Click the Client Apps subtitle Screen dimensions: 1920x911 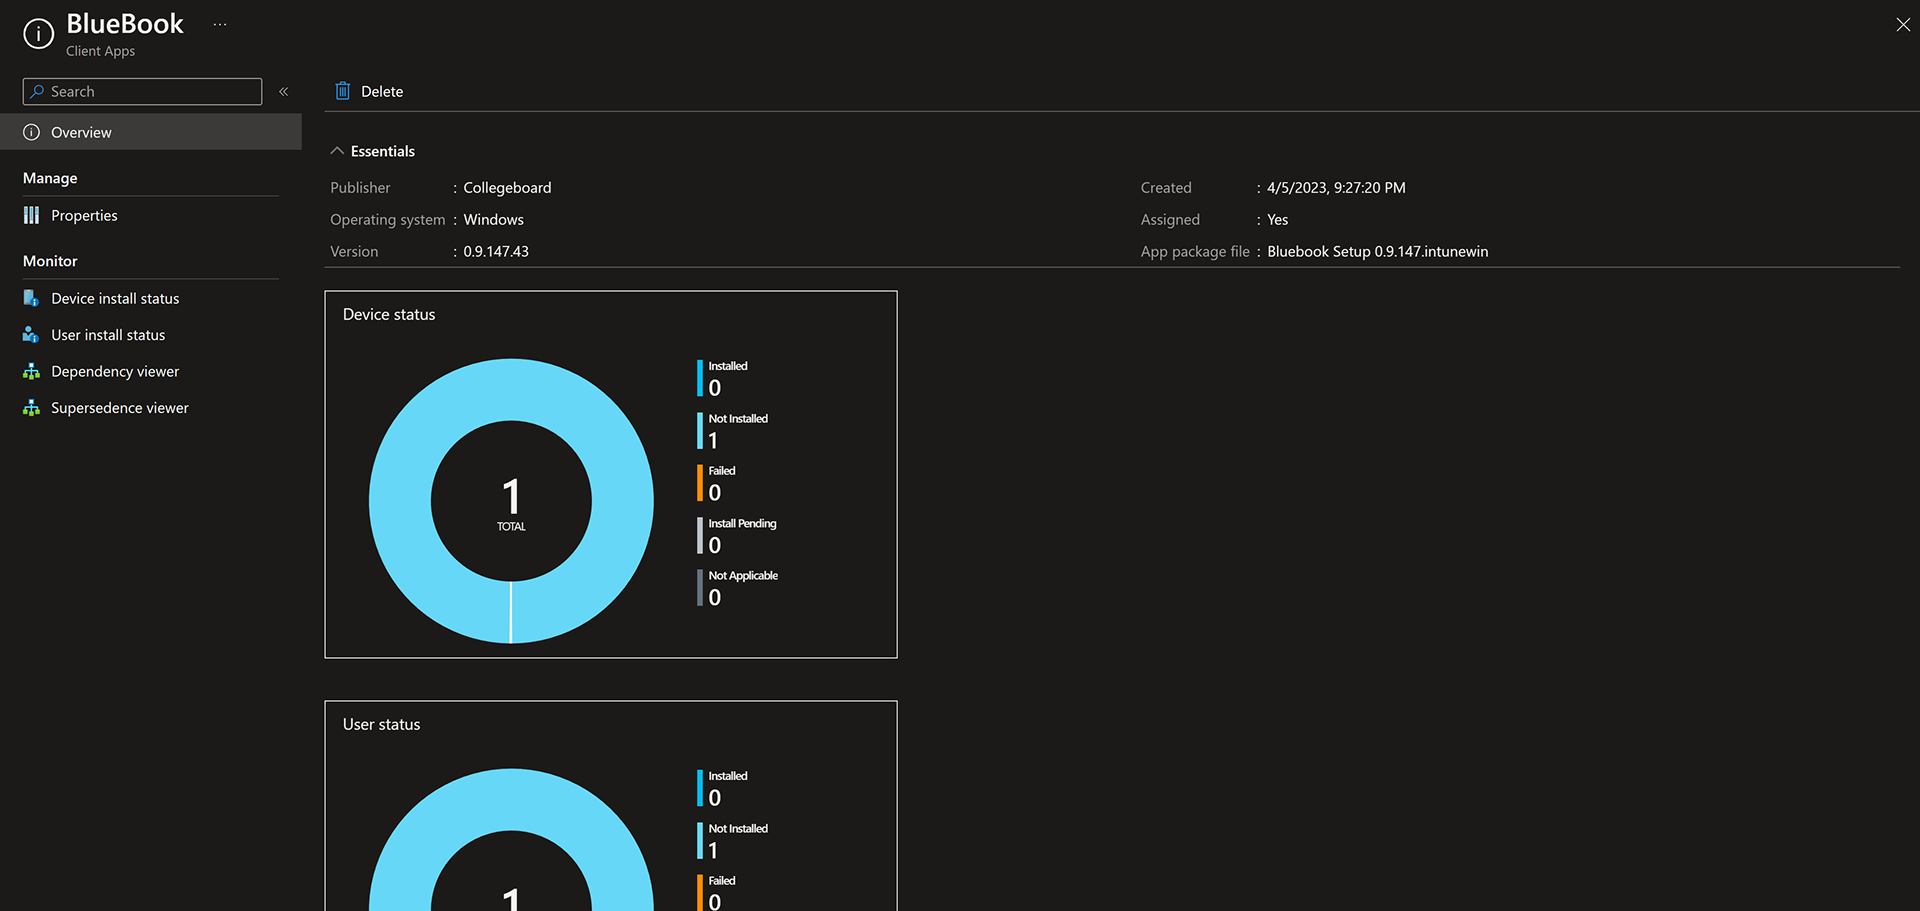pyautogui.click(x=100, y=51)
